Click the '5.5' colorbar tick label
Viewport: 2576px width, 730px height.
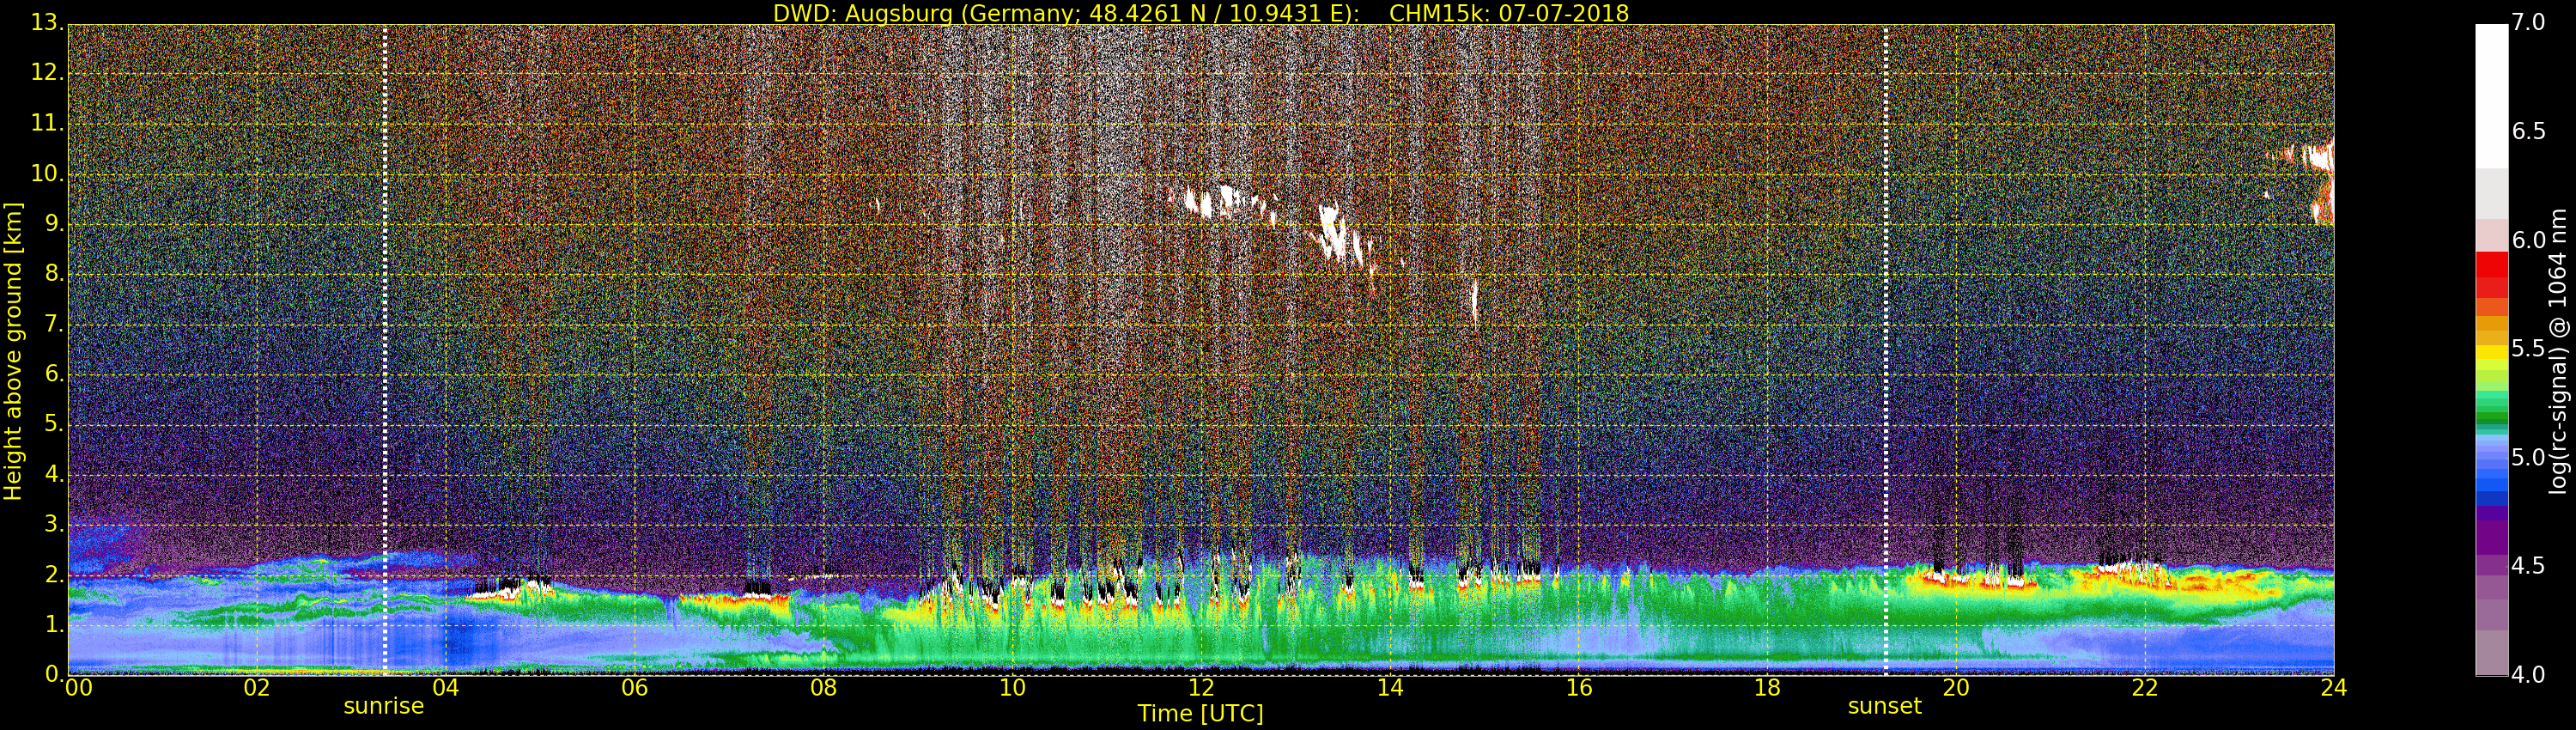(2528, 348)
